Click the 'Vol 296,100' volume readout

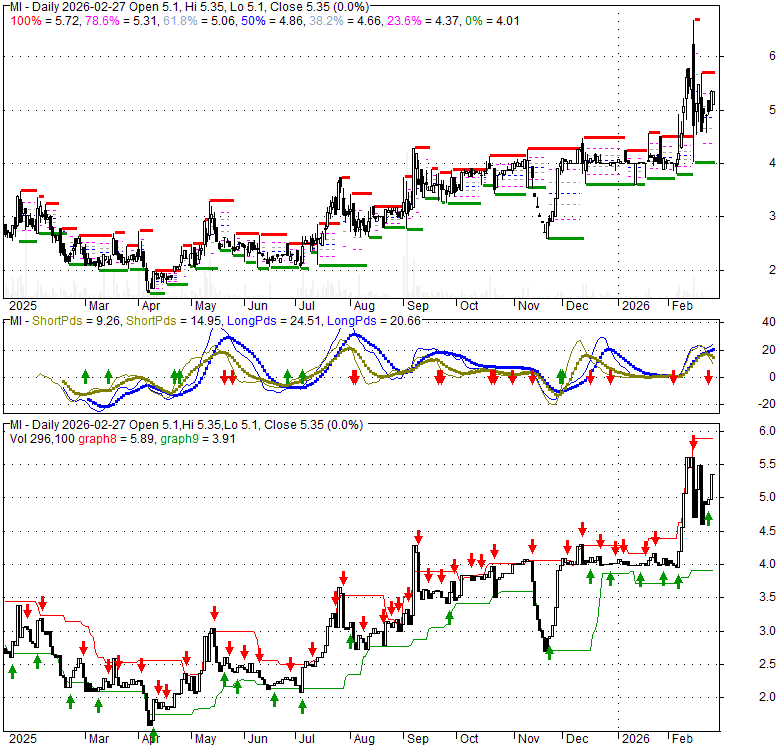click(x=42, y=439)
